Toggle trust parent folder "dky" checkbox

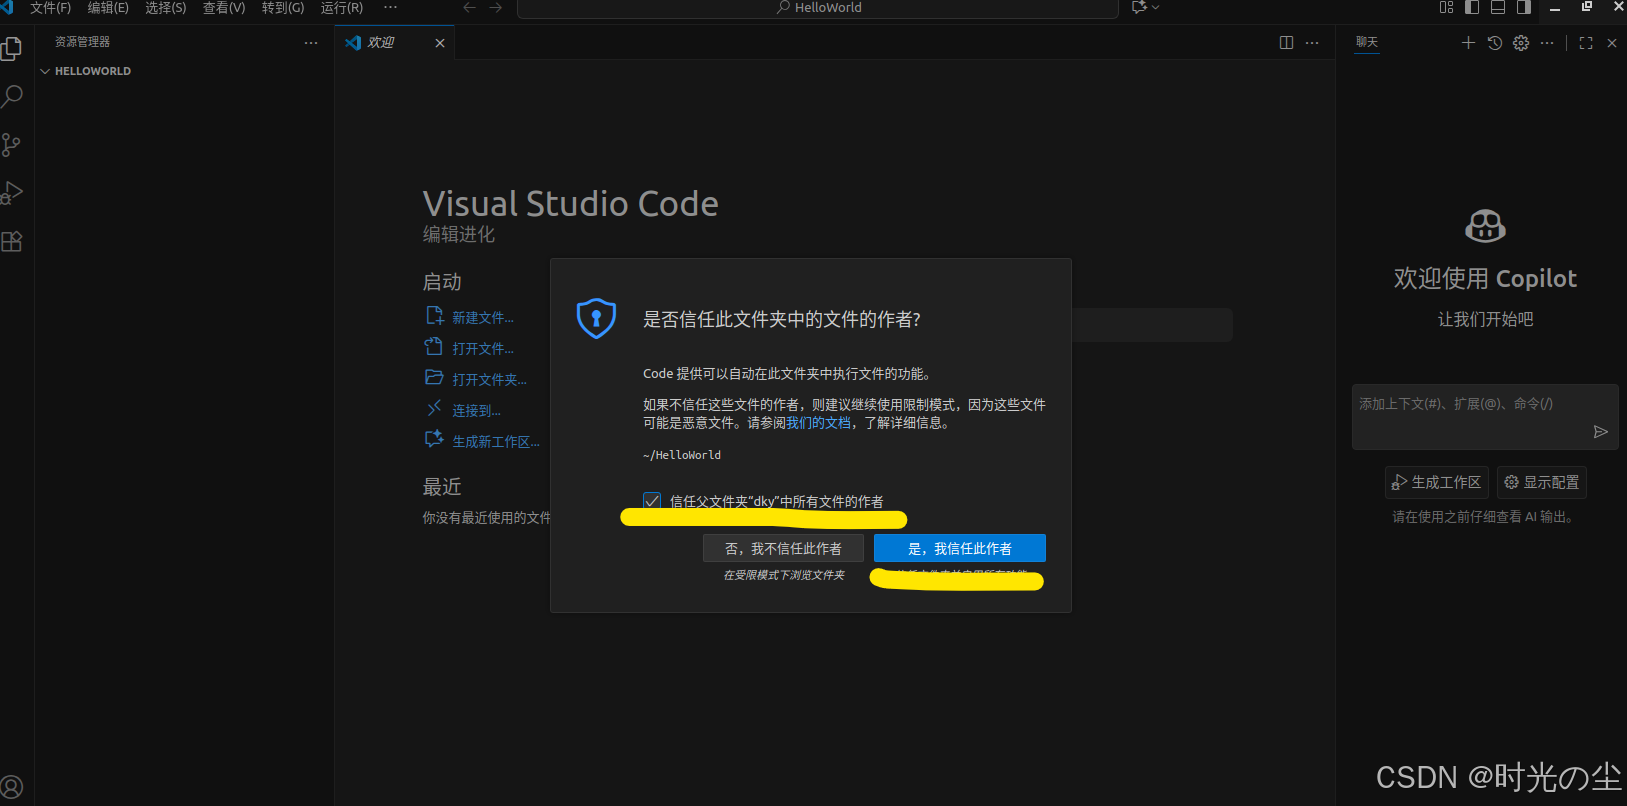click(652, 500)
